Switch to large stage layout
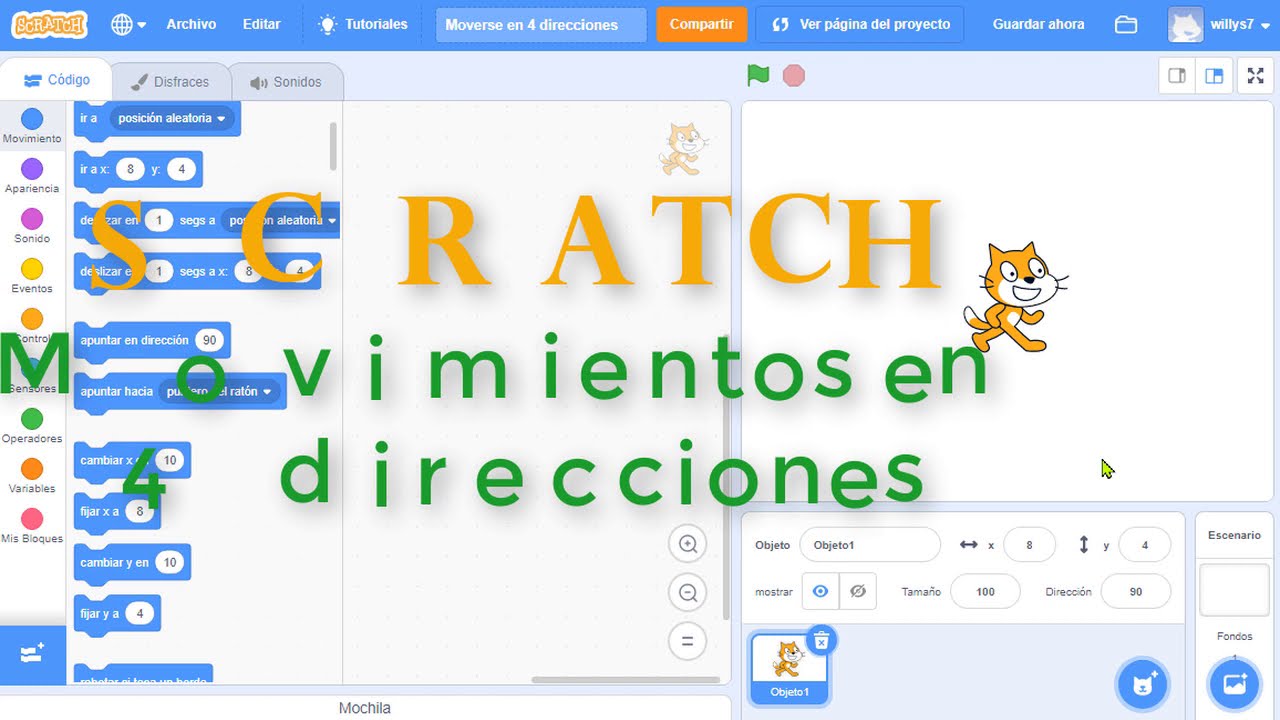The width and height of the screenshot is (1280, 720). coord(1214,76)
